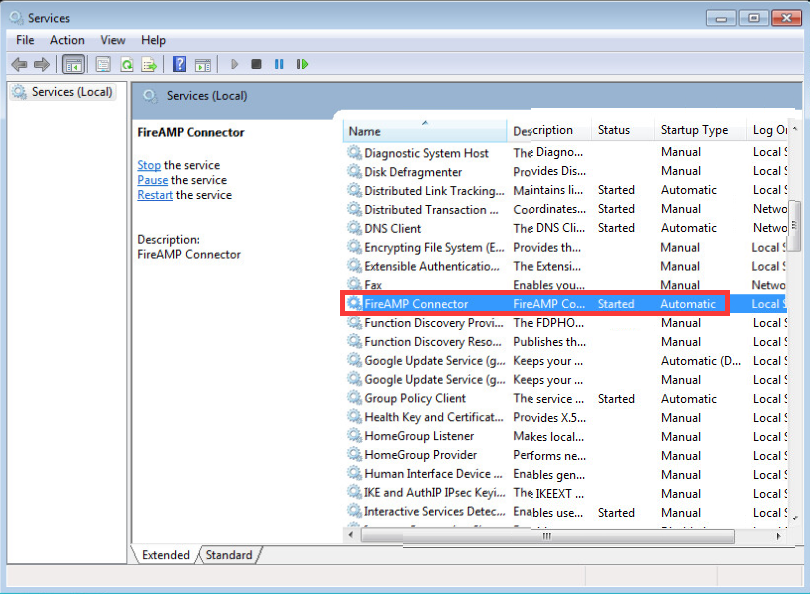810x594 pixels.
Task: Open the View menu
Action: (113, 40)
